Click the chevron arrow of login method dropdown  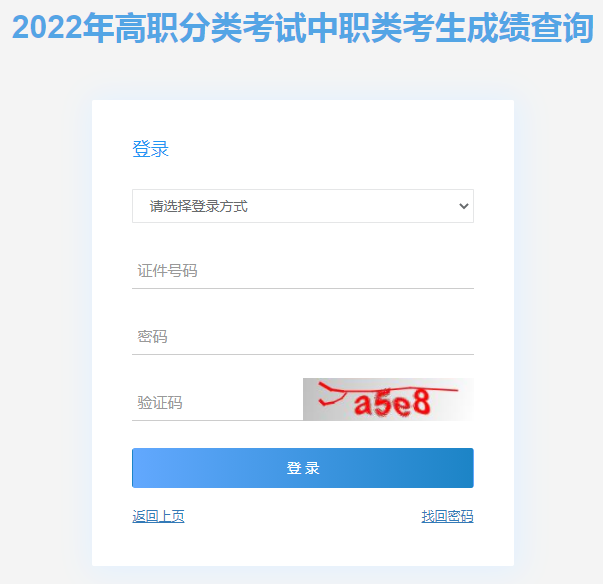(x=464, y=206)
